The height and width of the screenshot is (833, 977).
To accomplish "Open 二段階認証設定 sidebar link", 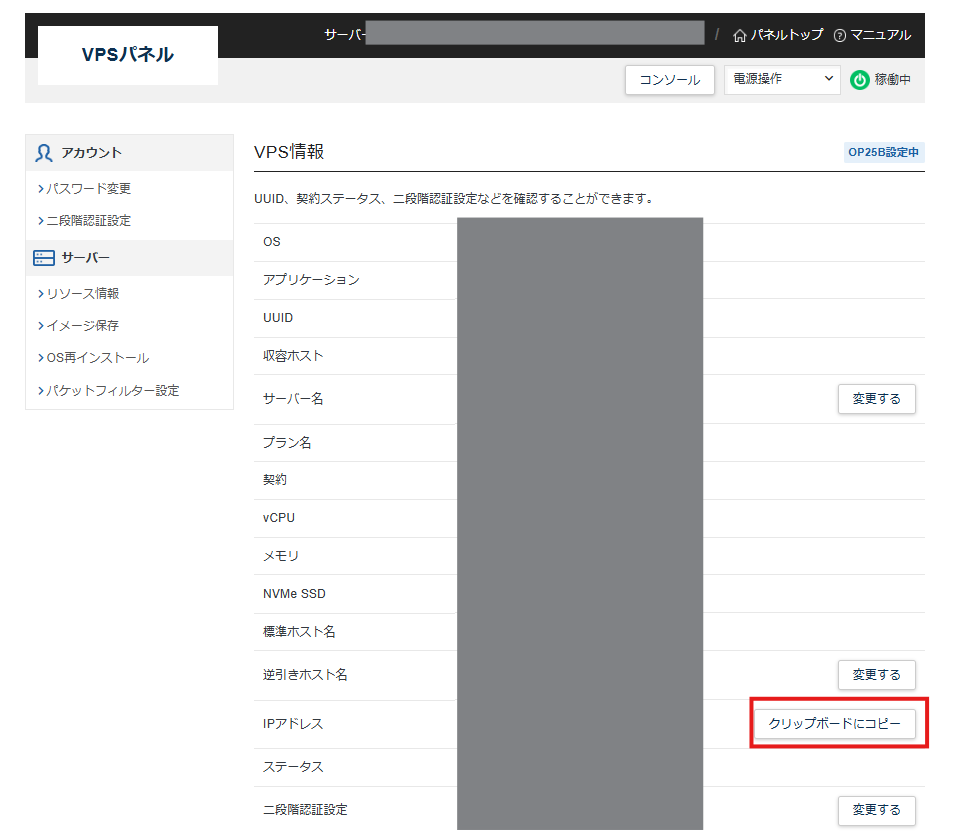I will tap(88, 220).
